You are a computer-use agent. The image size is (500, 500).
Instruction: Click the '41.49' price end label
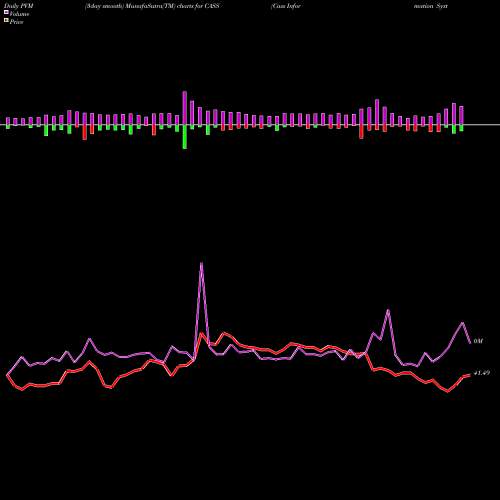tap(482, 373)
